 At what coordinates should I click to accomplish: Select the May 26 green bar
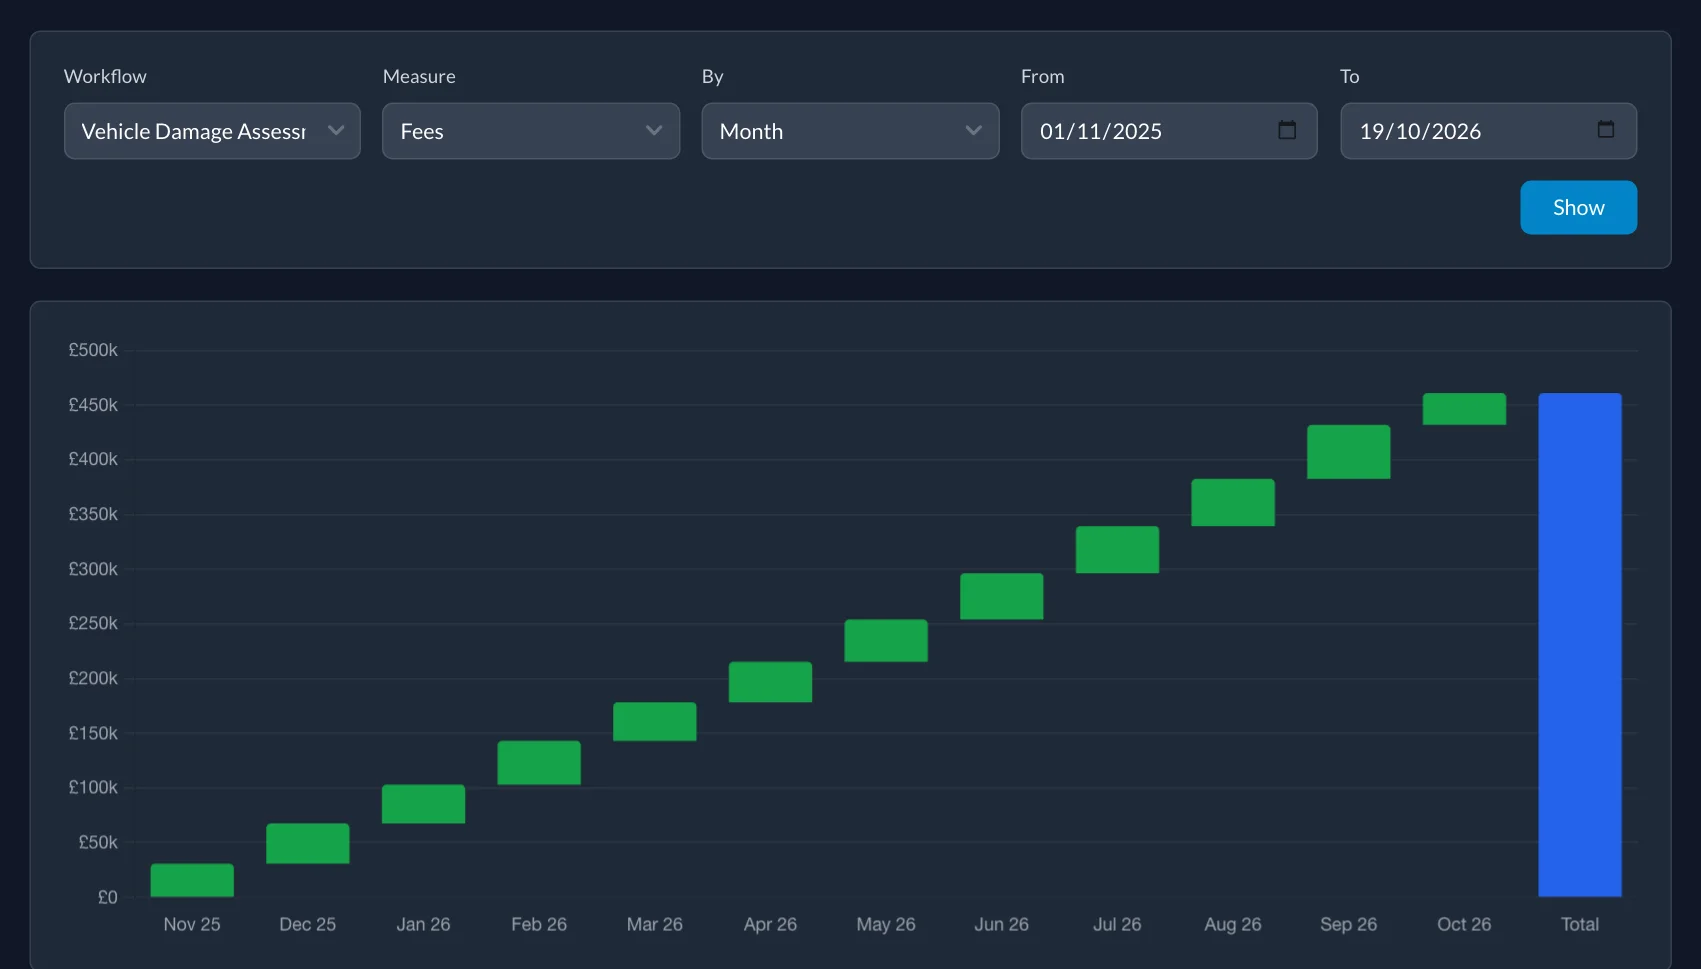886,641
